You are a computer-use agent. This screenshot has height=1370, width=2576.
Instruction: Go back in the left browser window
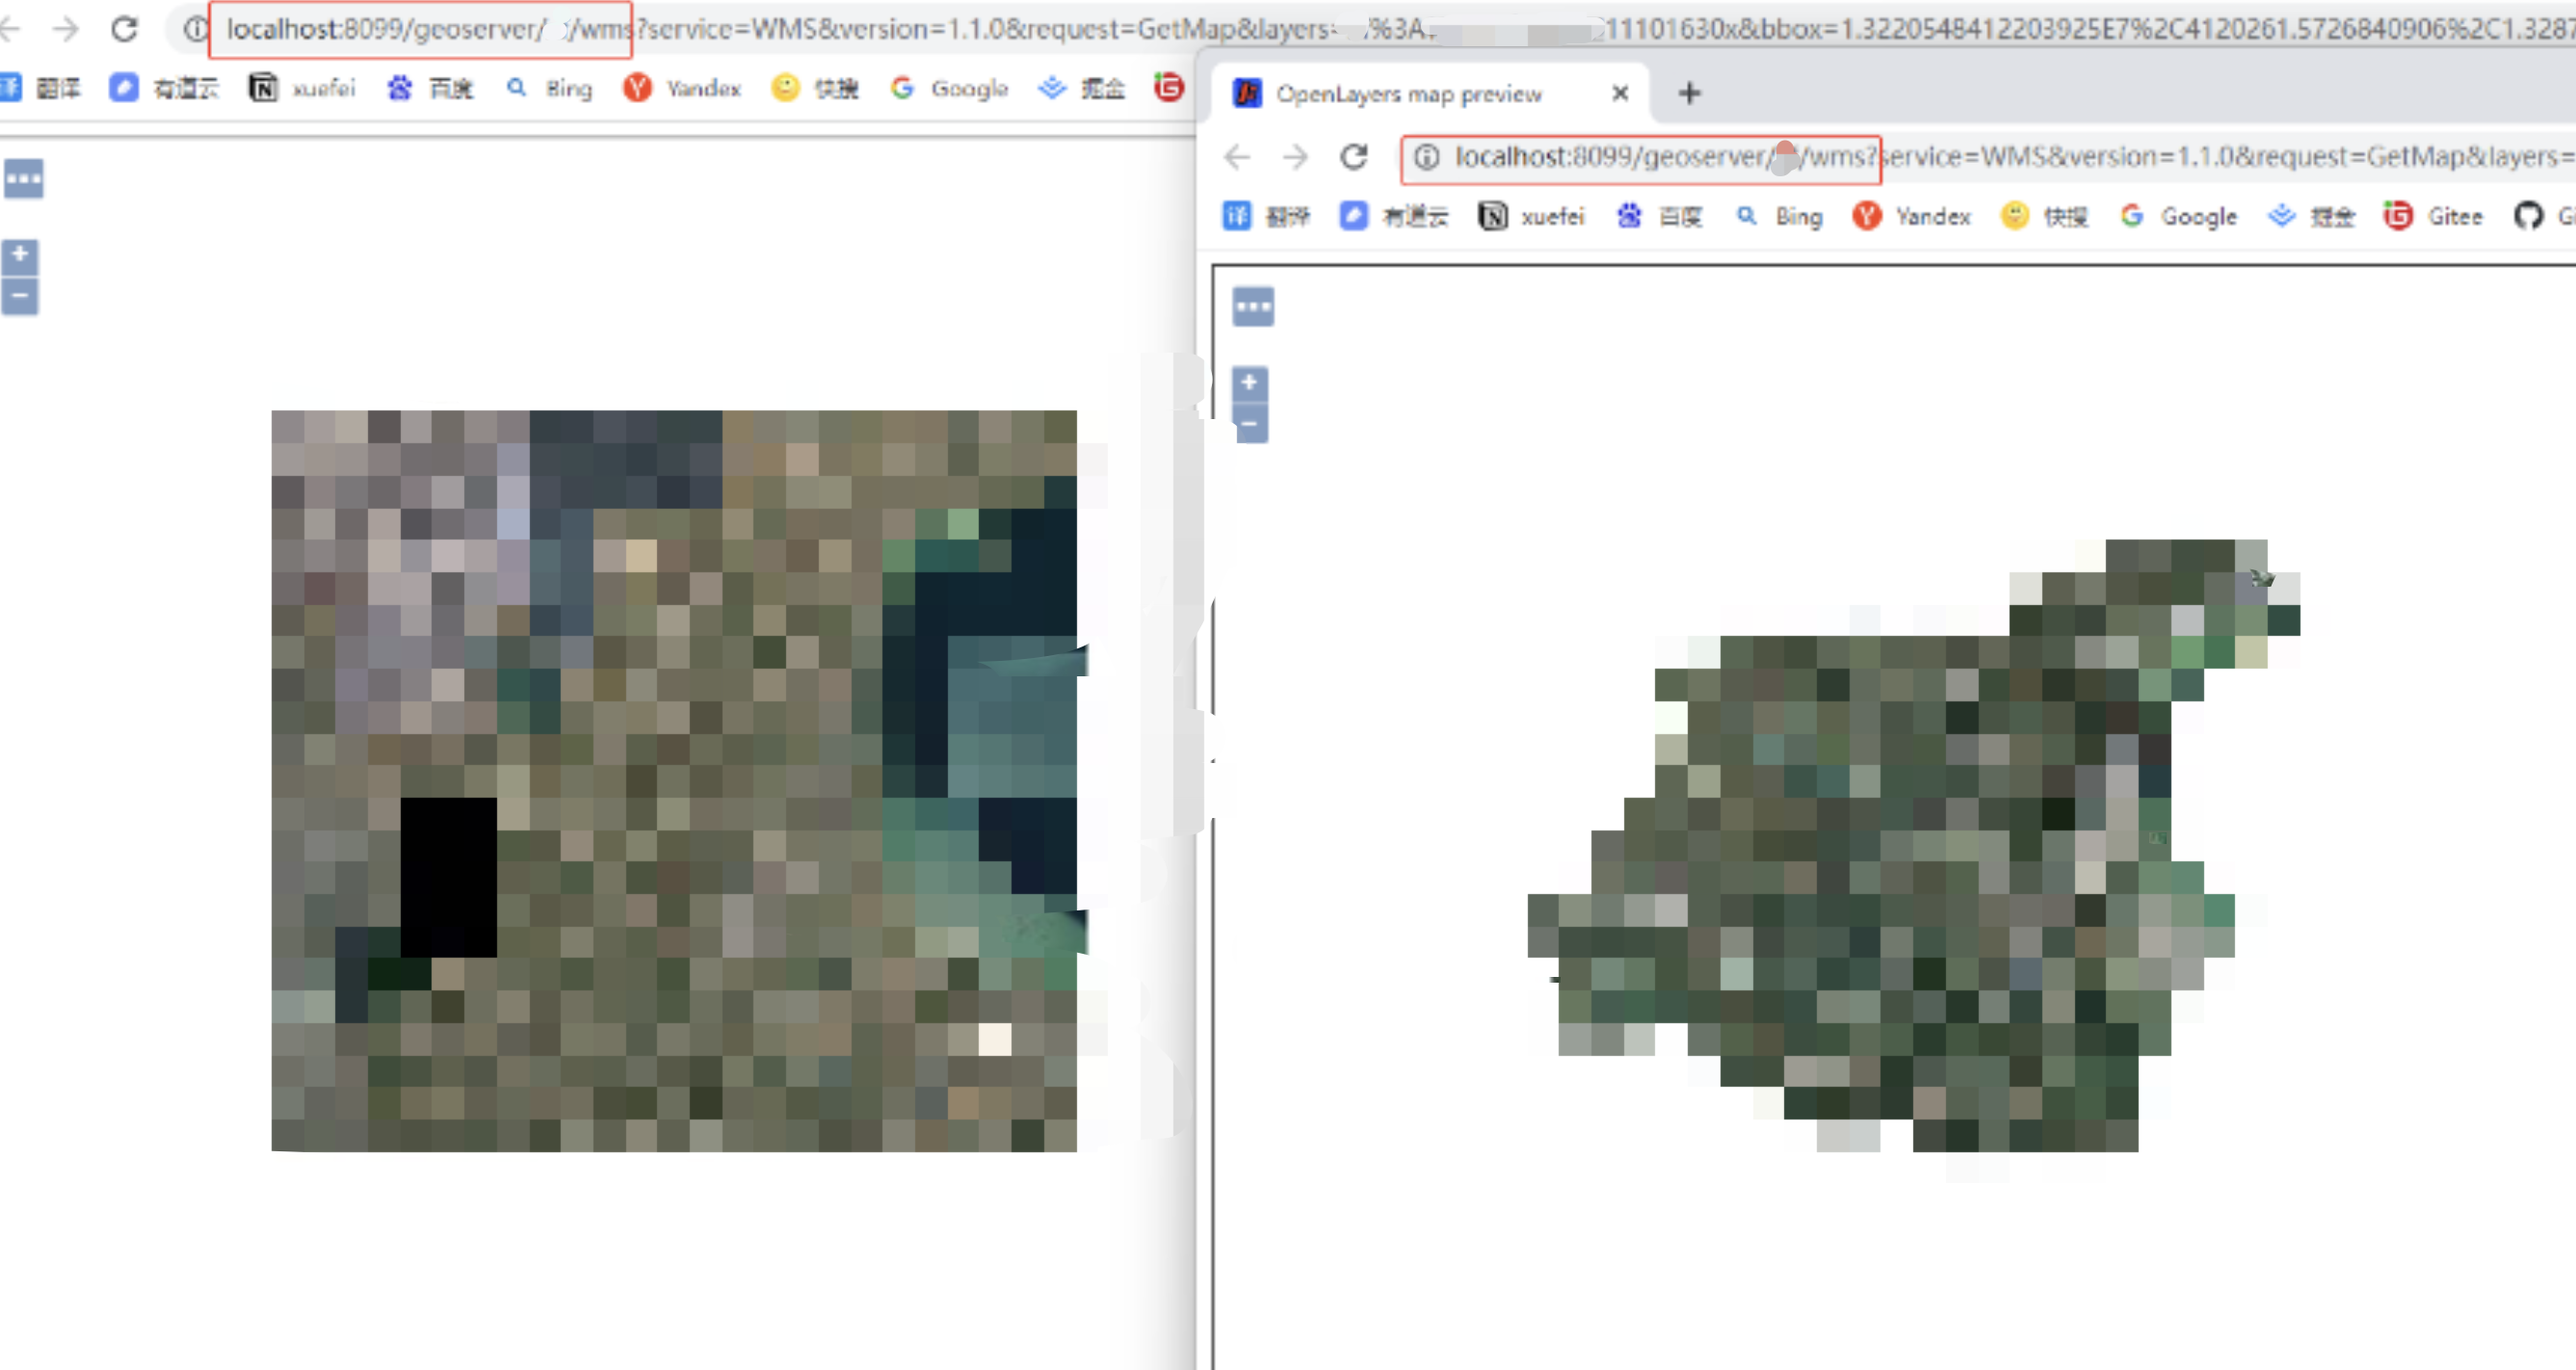point(10,29)
